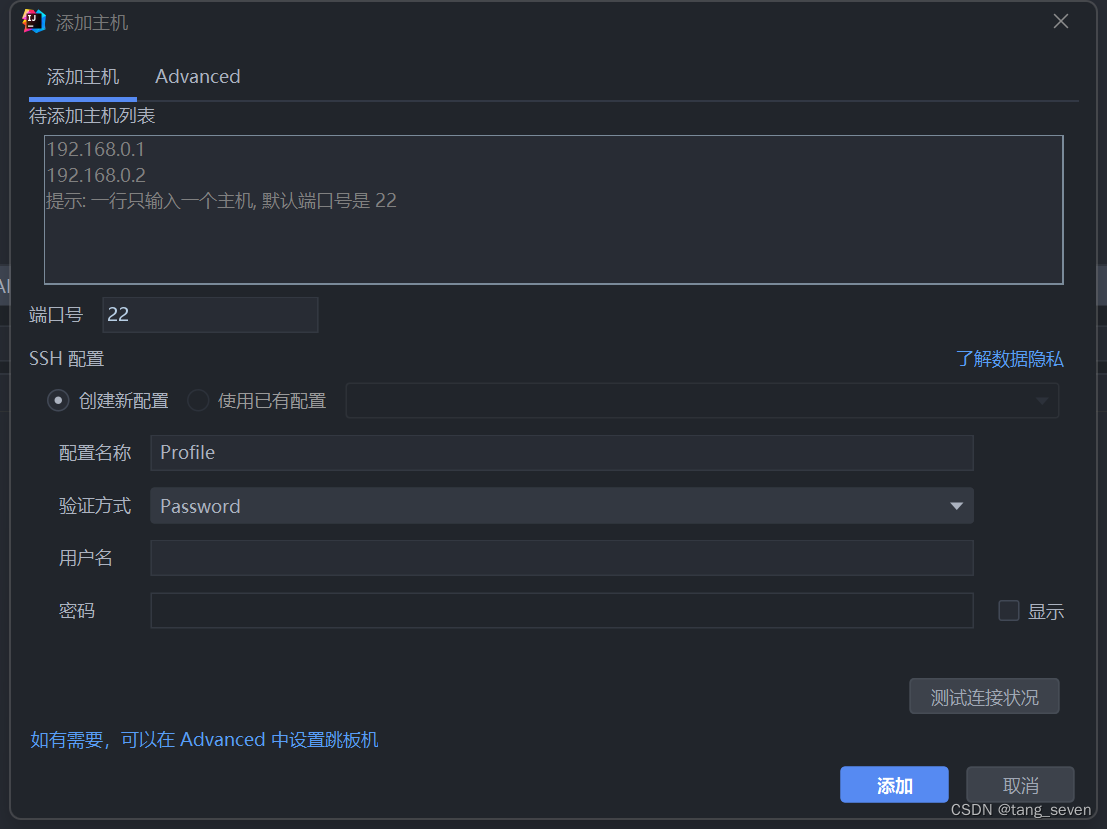Click the blue 添加 button
The width and height of the screenshot is (1107, 829).
[x=894, y=786]
